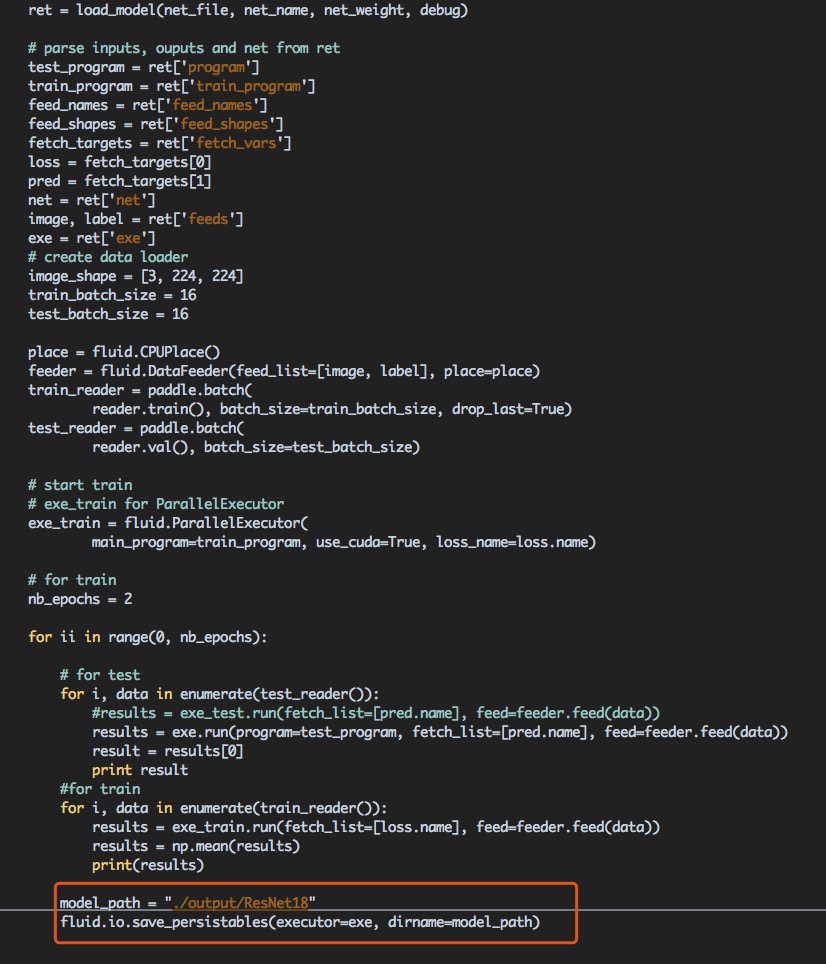Click the nb_epochs = 2 line

click(x=80, y=599)
